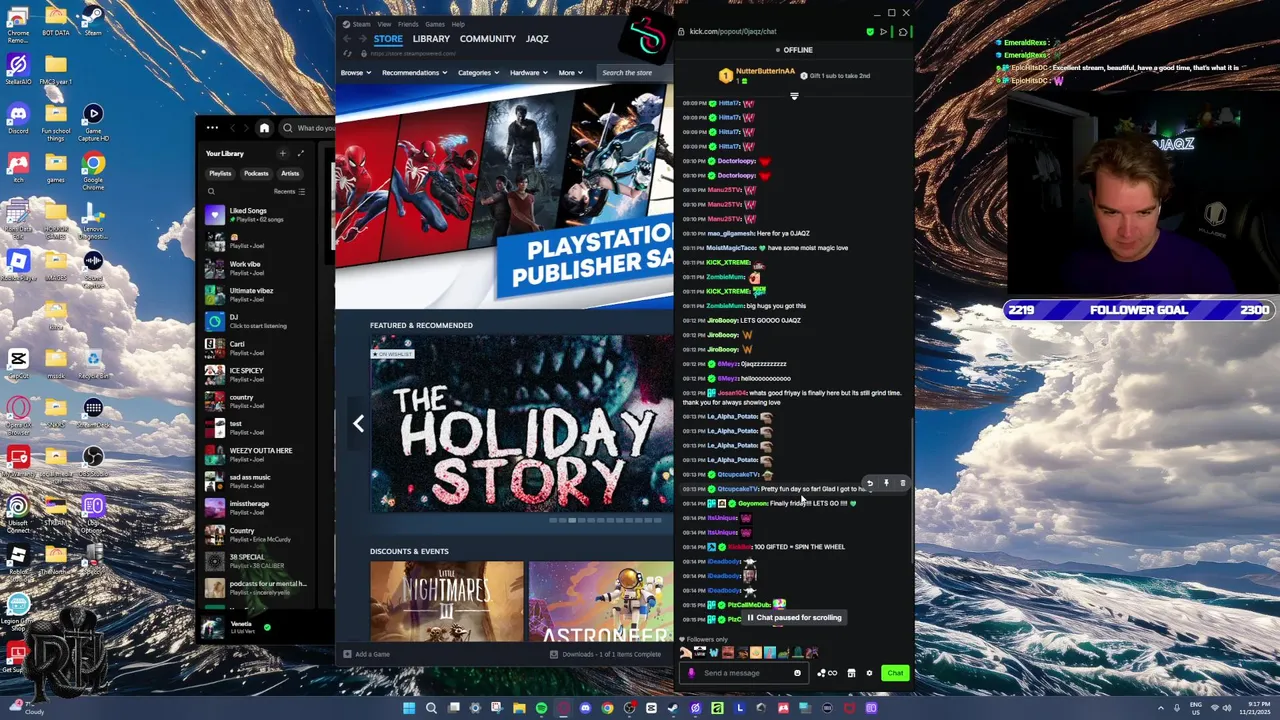Open Kick gift shop icon

pyautogui.click(x=851, y=673)
